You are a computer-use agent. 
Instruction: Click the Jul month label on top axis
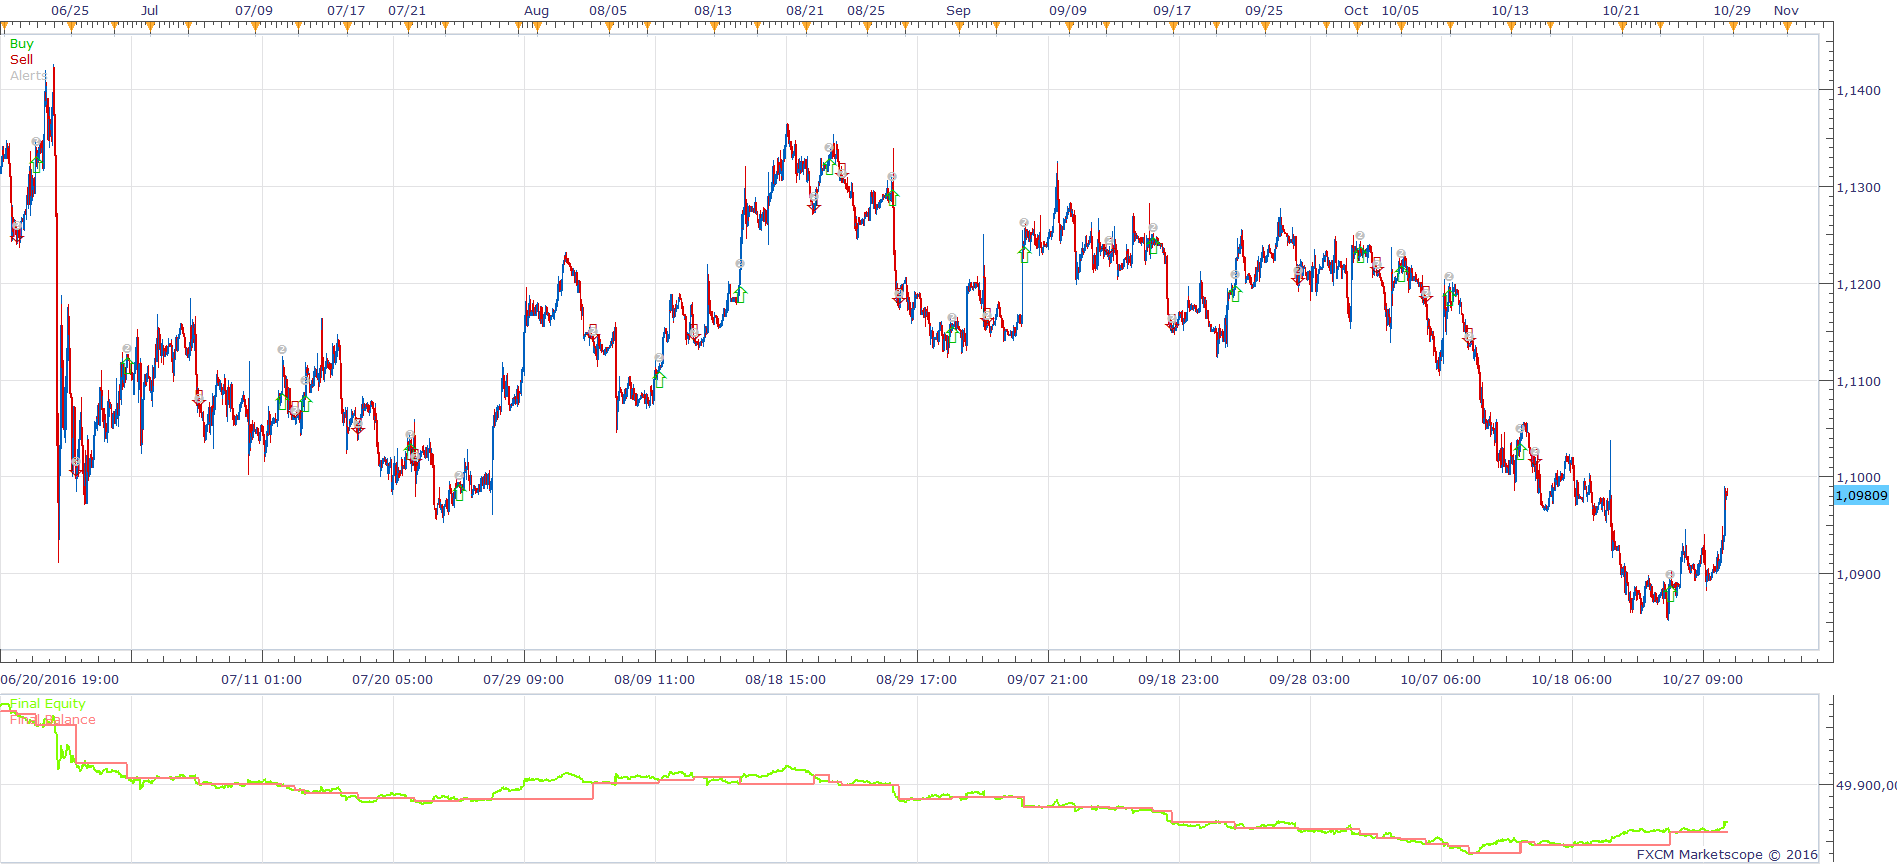[149, 11]
